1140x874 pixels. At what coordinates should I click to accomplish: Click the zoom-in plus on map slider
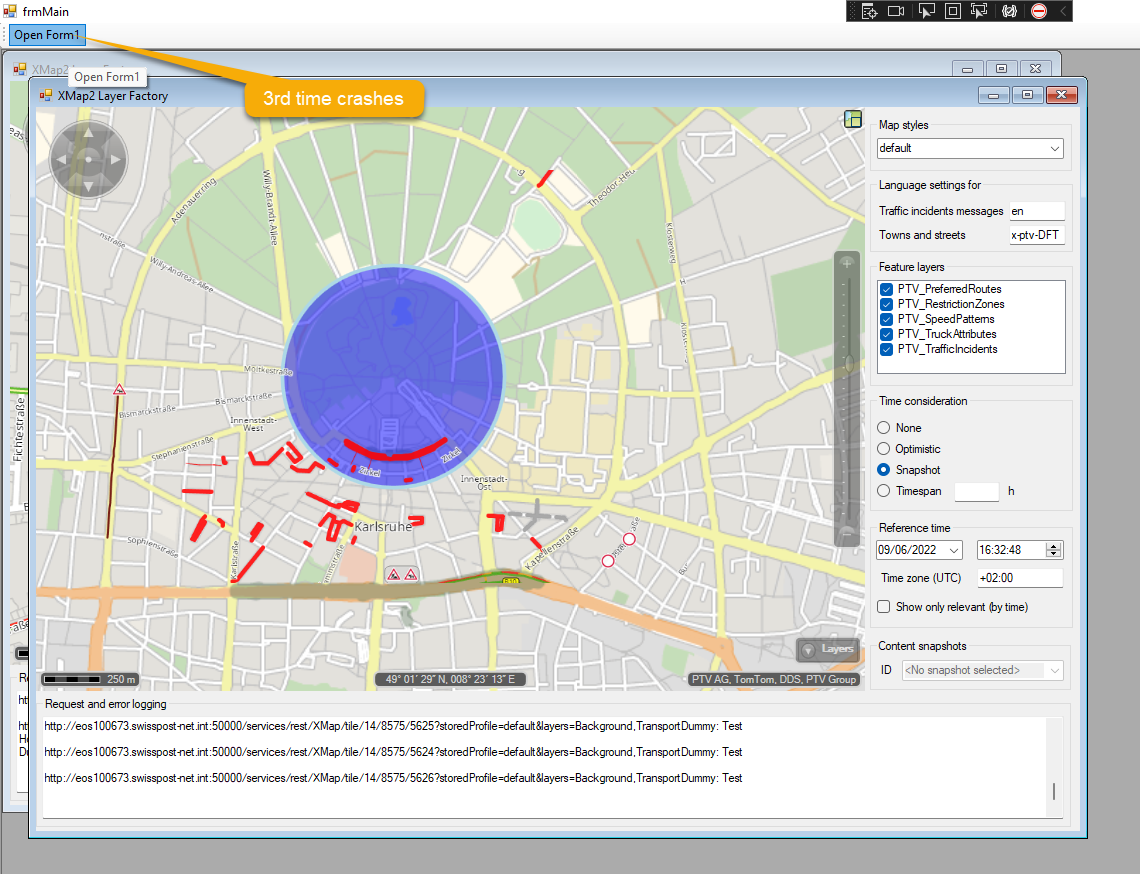click(847, 262)
